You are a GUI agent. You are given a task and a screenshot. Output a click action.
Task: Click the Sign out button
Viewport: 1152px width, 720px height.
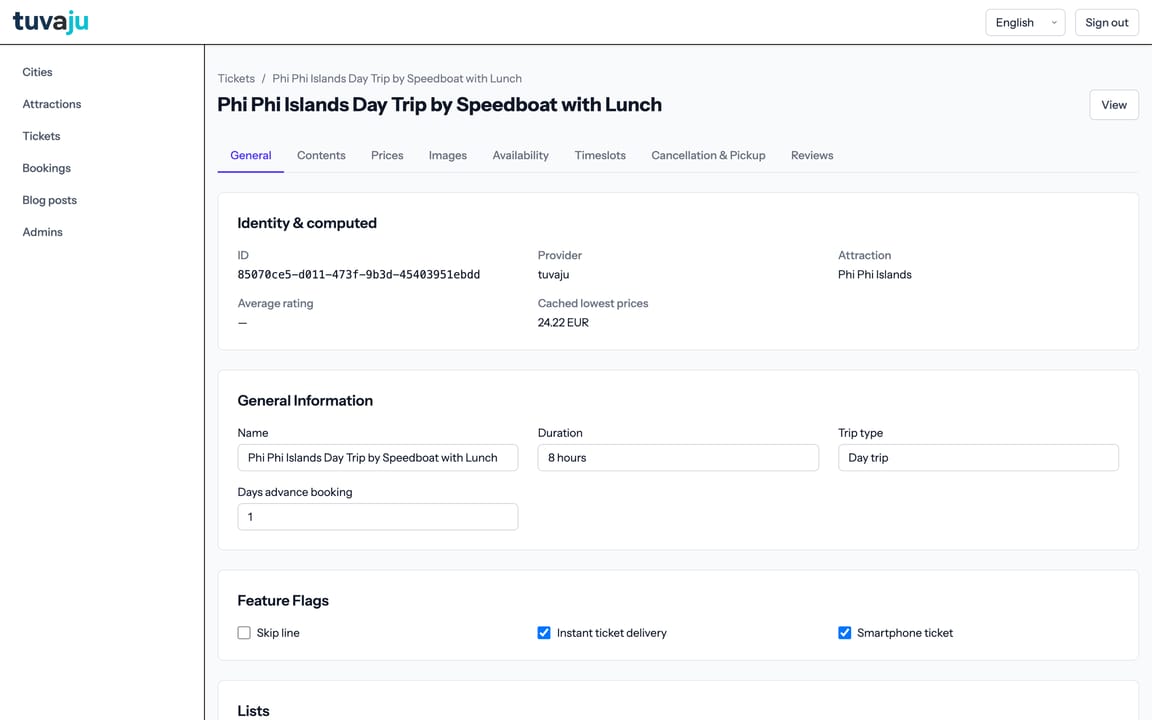(x=1106, y=23)
